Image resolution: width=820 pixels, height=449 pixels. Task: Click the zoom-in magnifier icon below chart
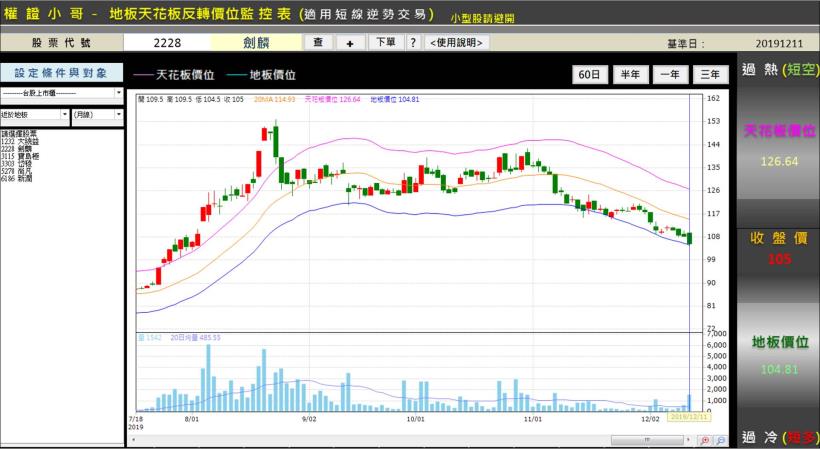[x=704, y=441]
